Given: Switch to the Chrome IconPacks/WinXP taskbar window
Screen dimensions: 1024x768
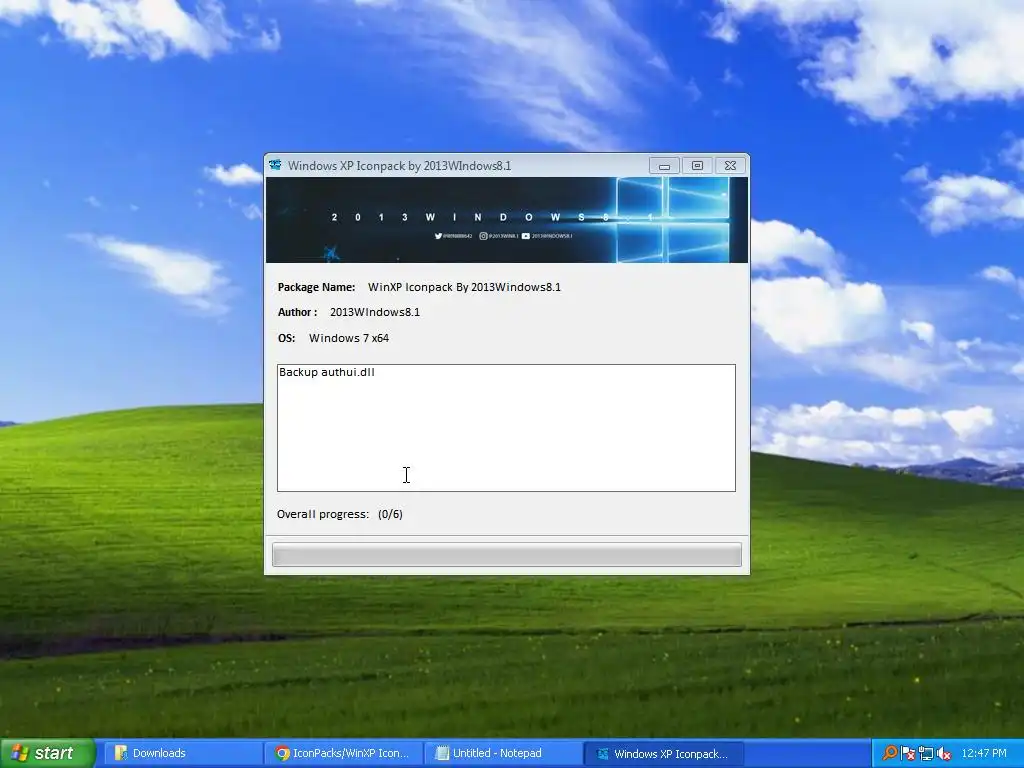Looking at the screenshot, I should pyautogui.click(x=343, y=753).
